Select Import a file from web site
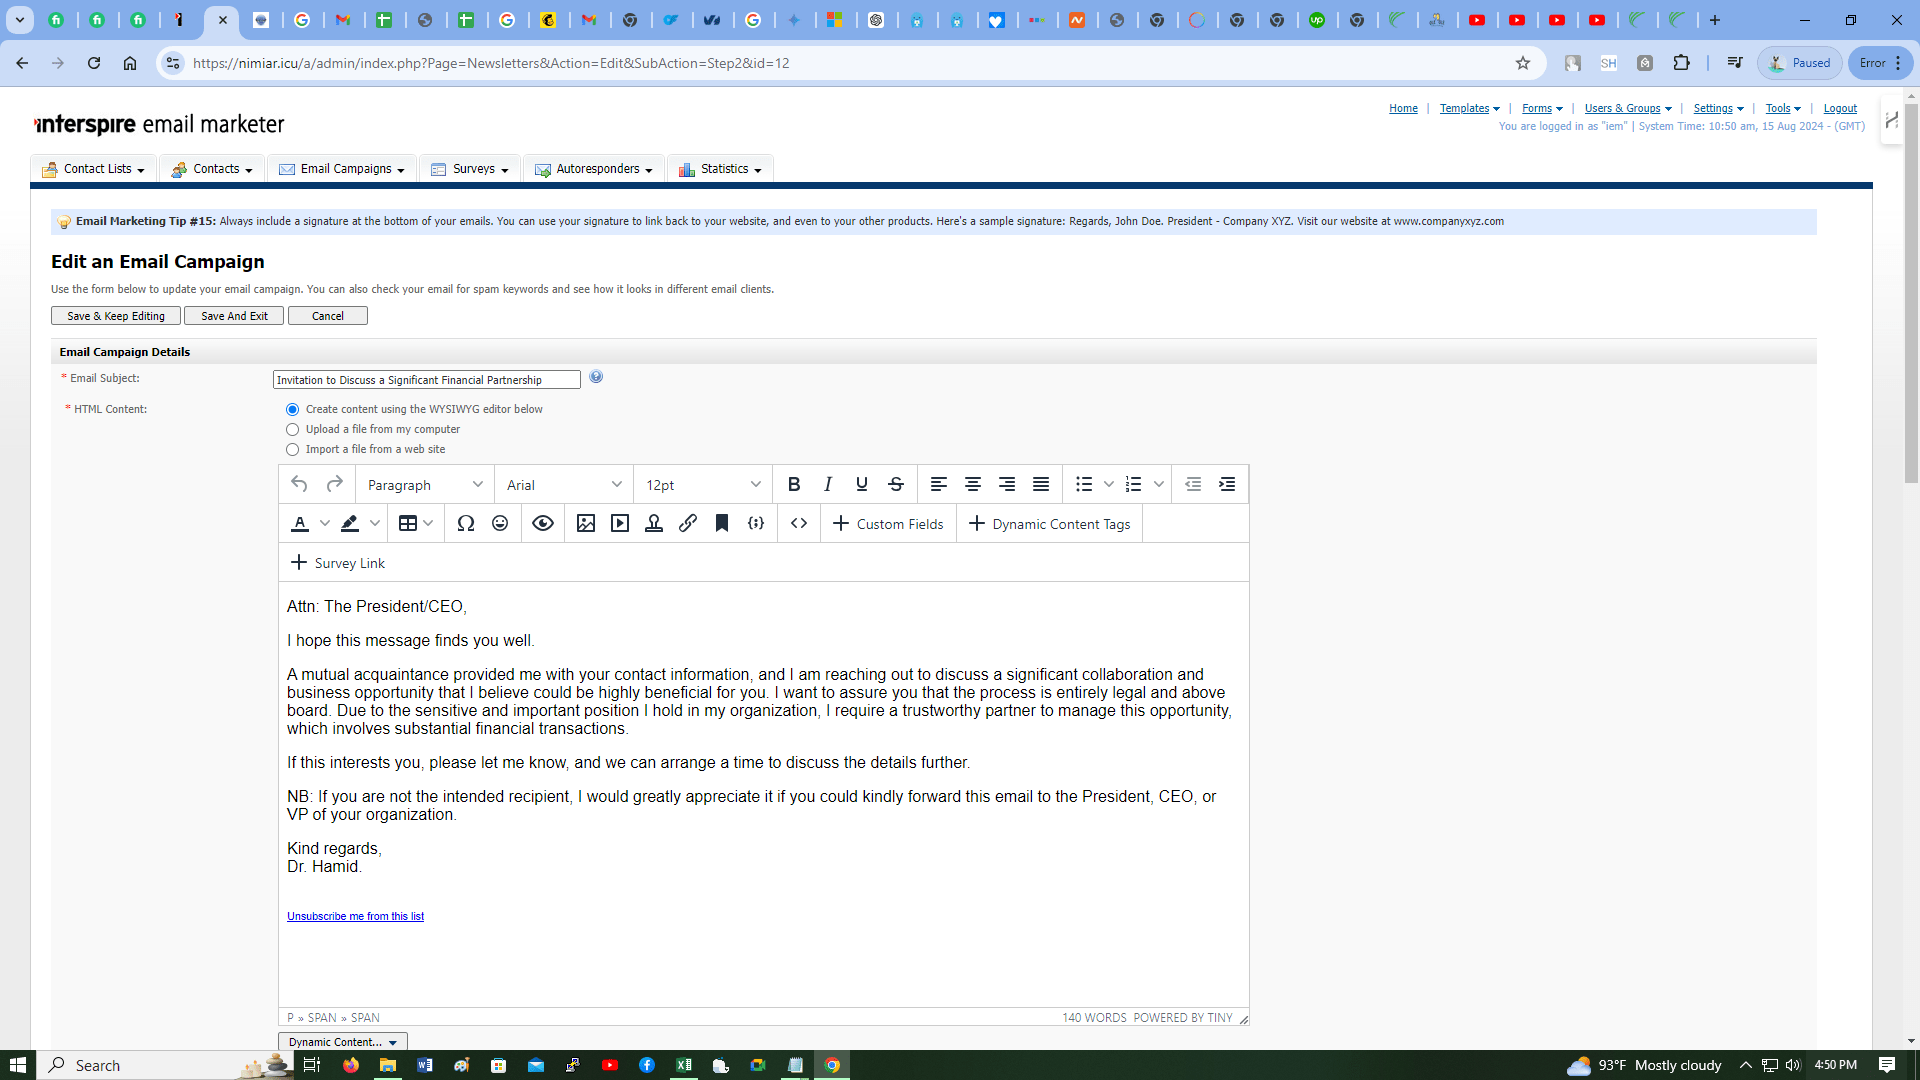Screen dimensions: 1920x1080 click(293, 450)
